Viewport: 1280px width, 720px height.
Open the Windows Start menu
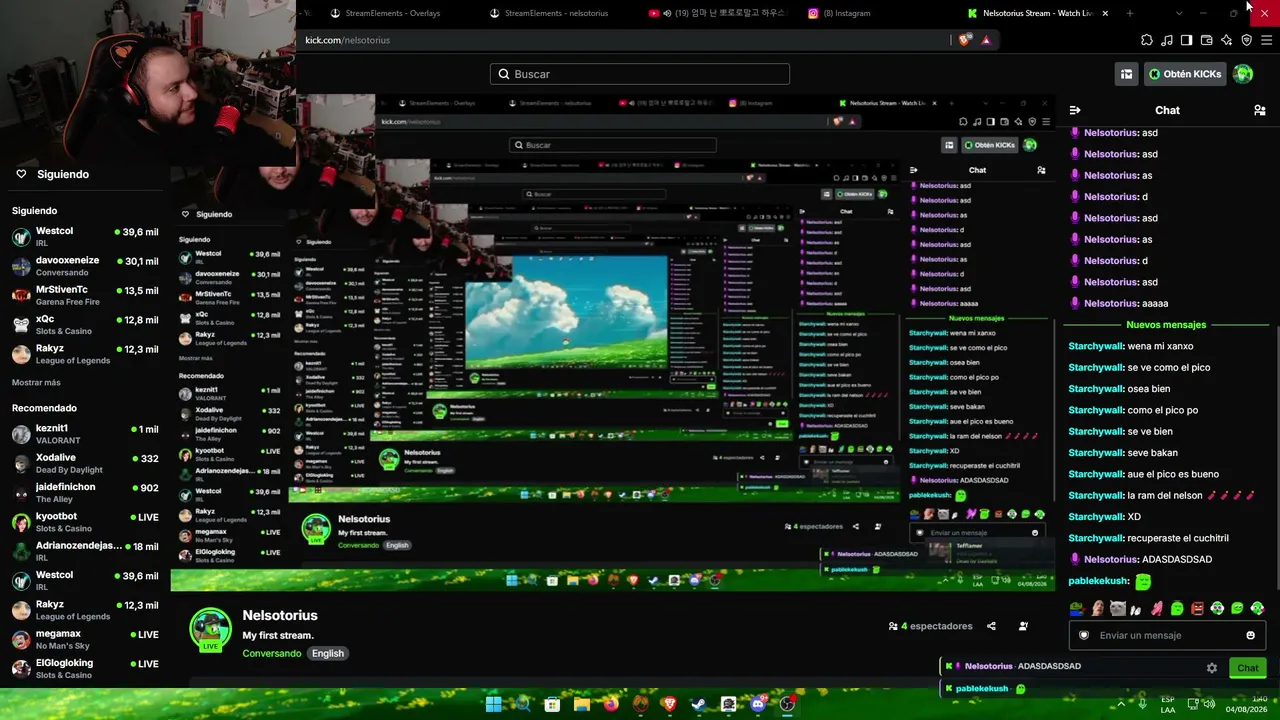pyautogui.click(x=493, y=704)
